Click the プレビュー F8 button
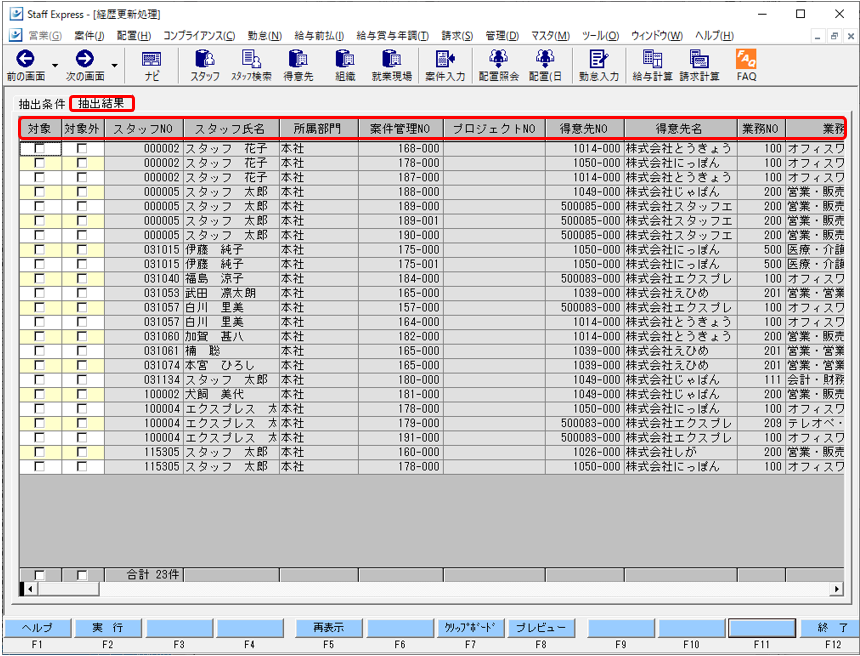This screenshot has width=860, height=656. [x=541, y=627]
